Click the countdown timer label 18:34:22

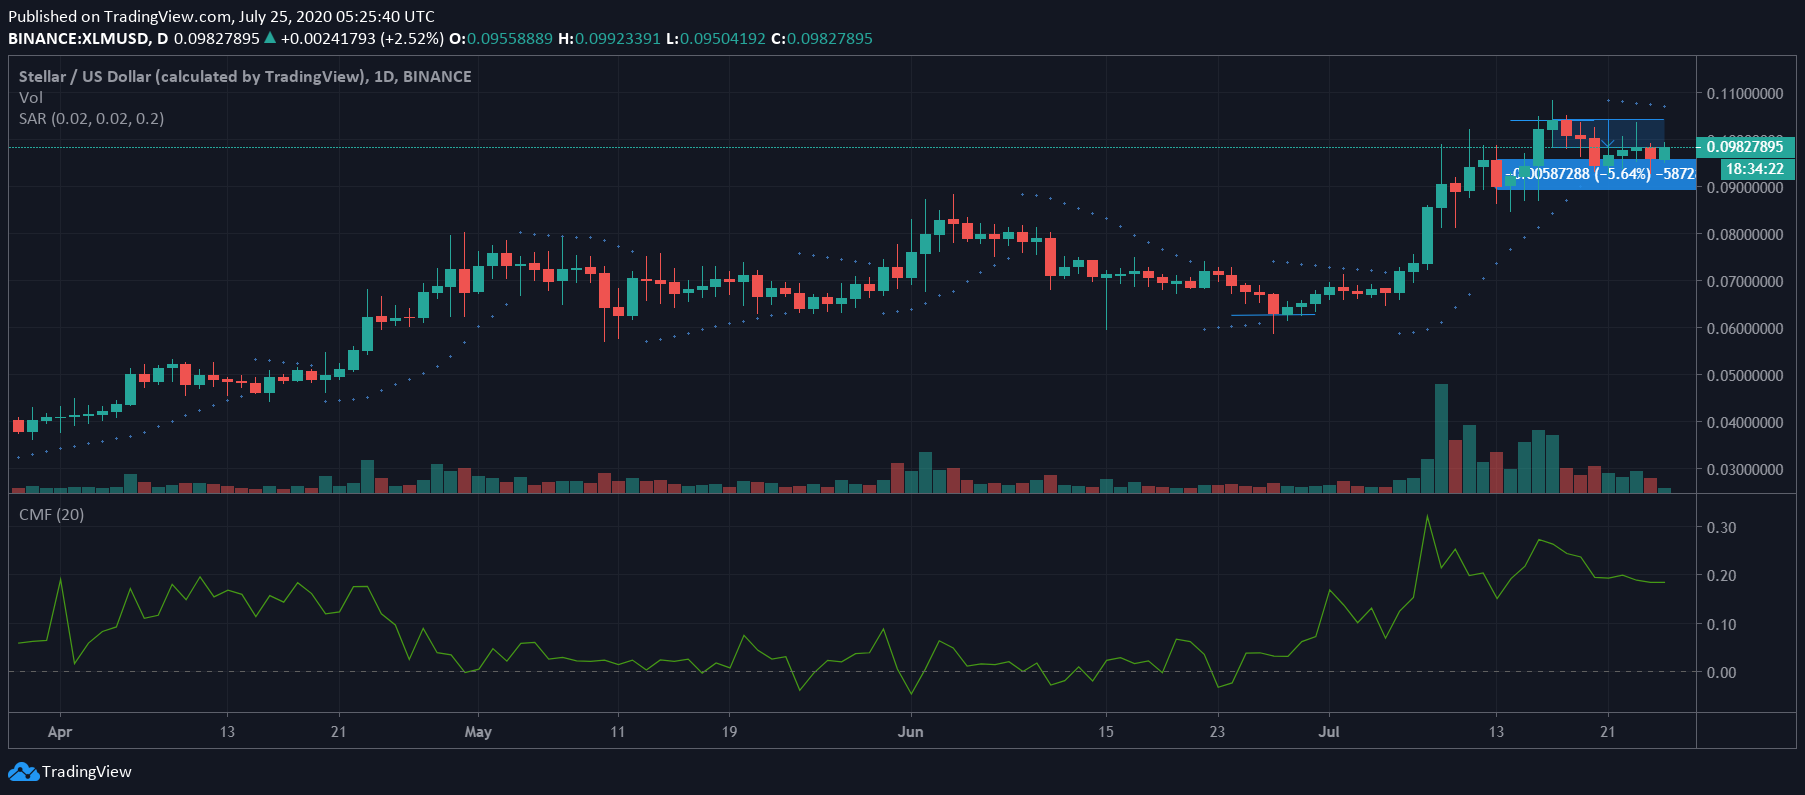[1755, 169]
